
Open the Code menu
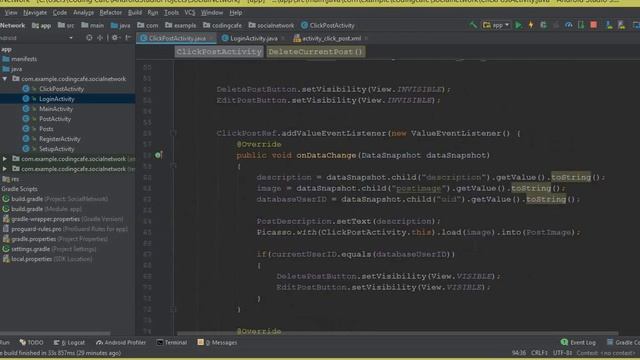pyautogui.click(x=60, y=13)
